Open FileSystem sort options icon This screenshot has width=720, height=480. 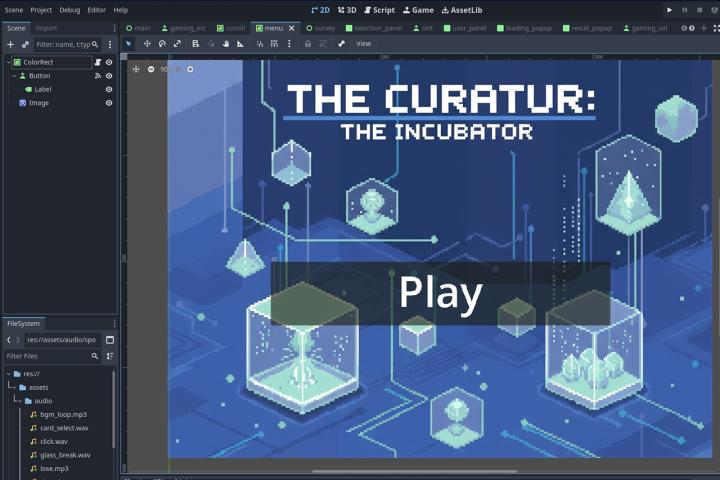(x=110, y=356)
